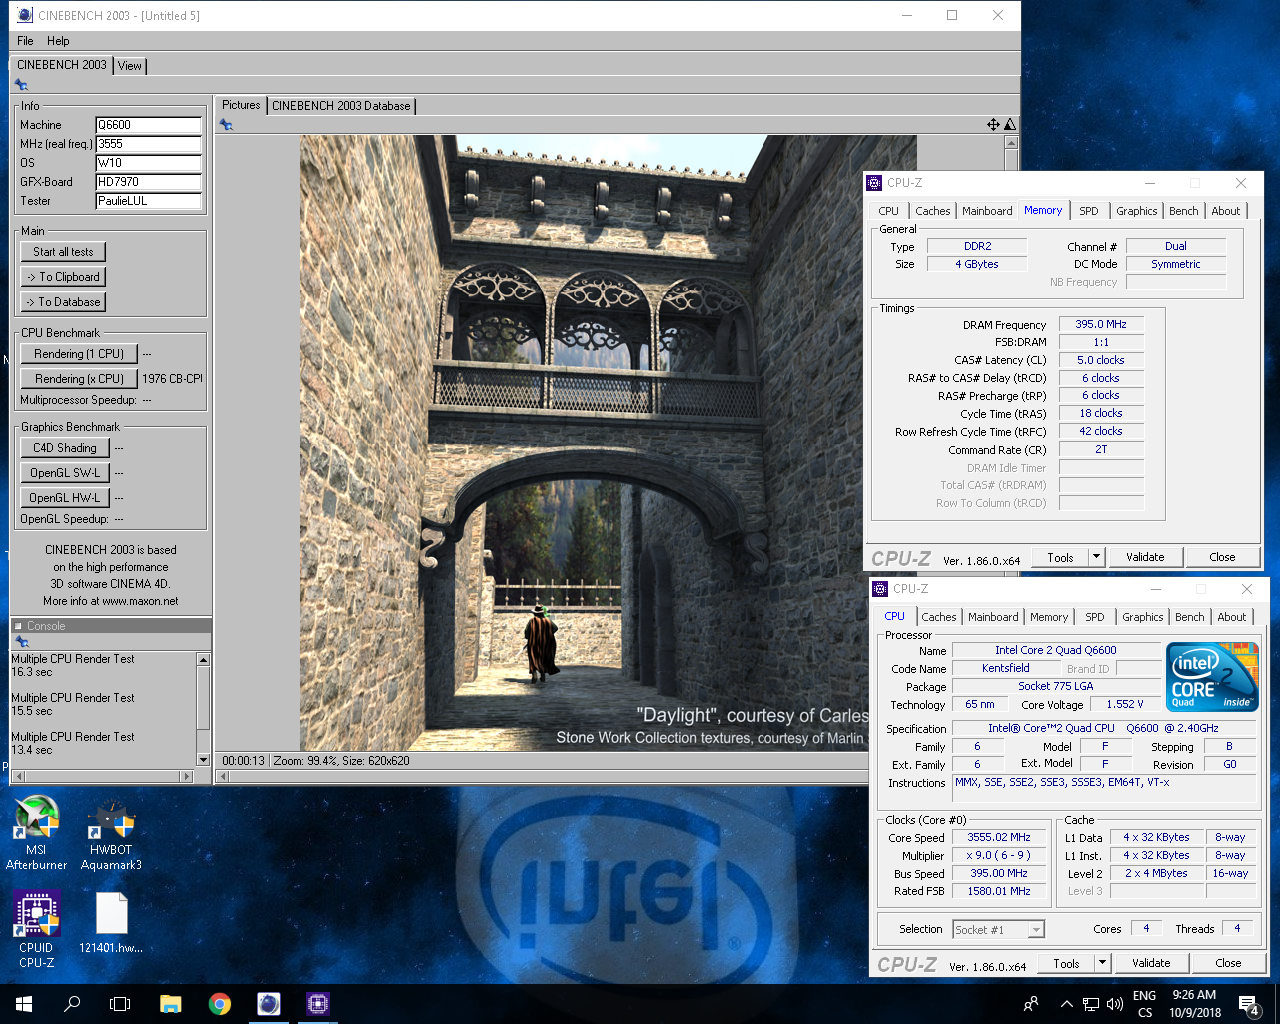Switch to the View tab in CINEBENCH

coord(130,66)
